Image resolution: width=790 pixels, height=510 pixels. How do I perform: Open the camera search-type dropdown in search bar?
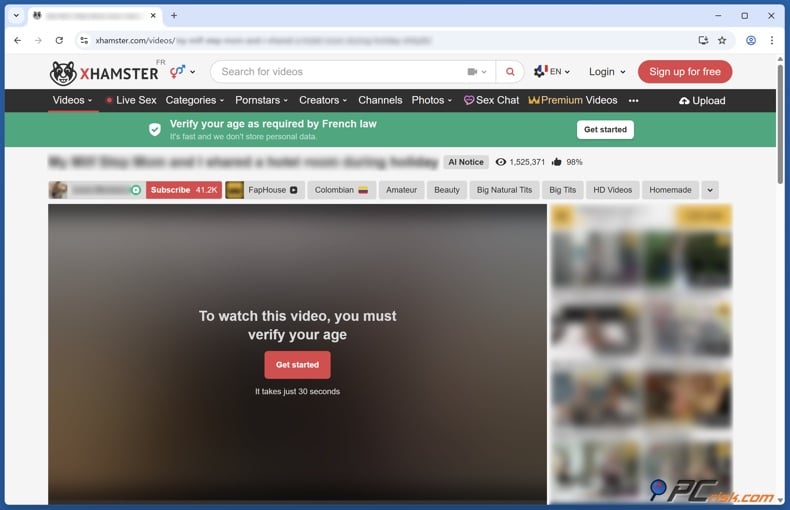point(477,72)
